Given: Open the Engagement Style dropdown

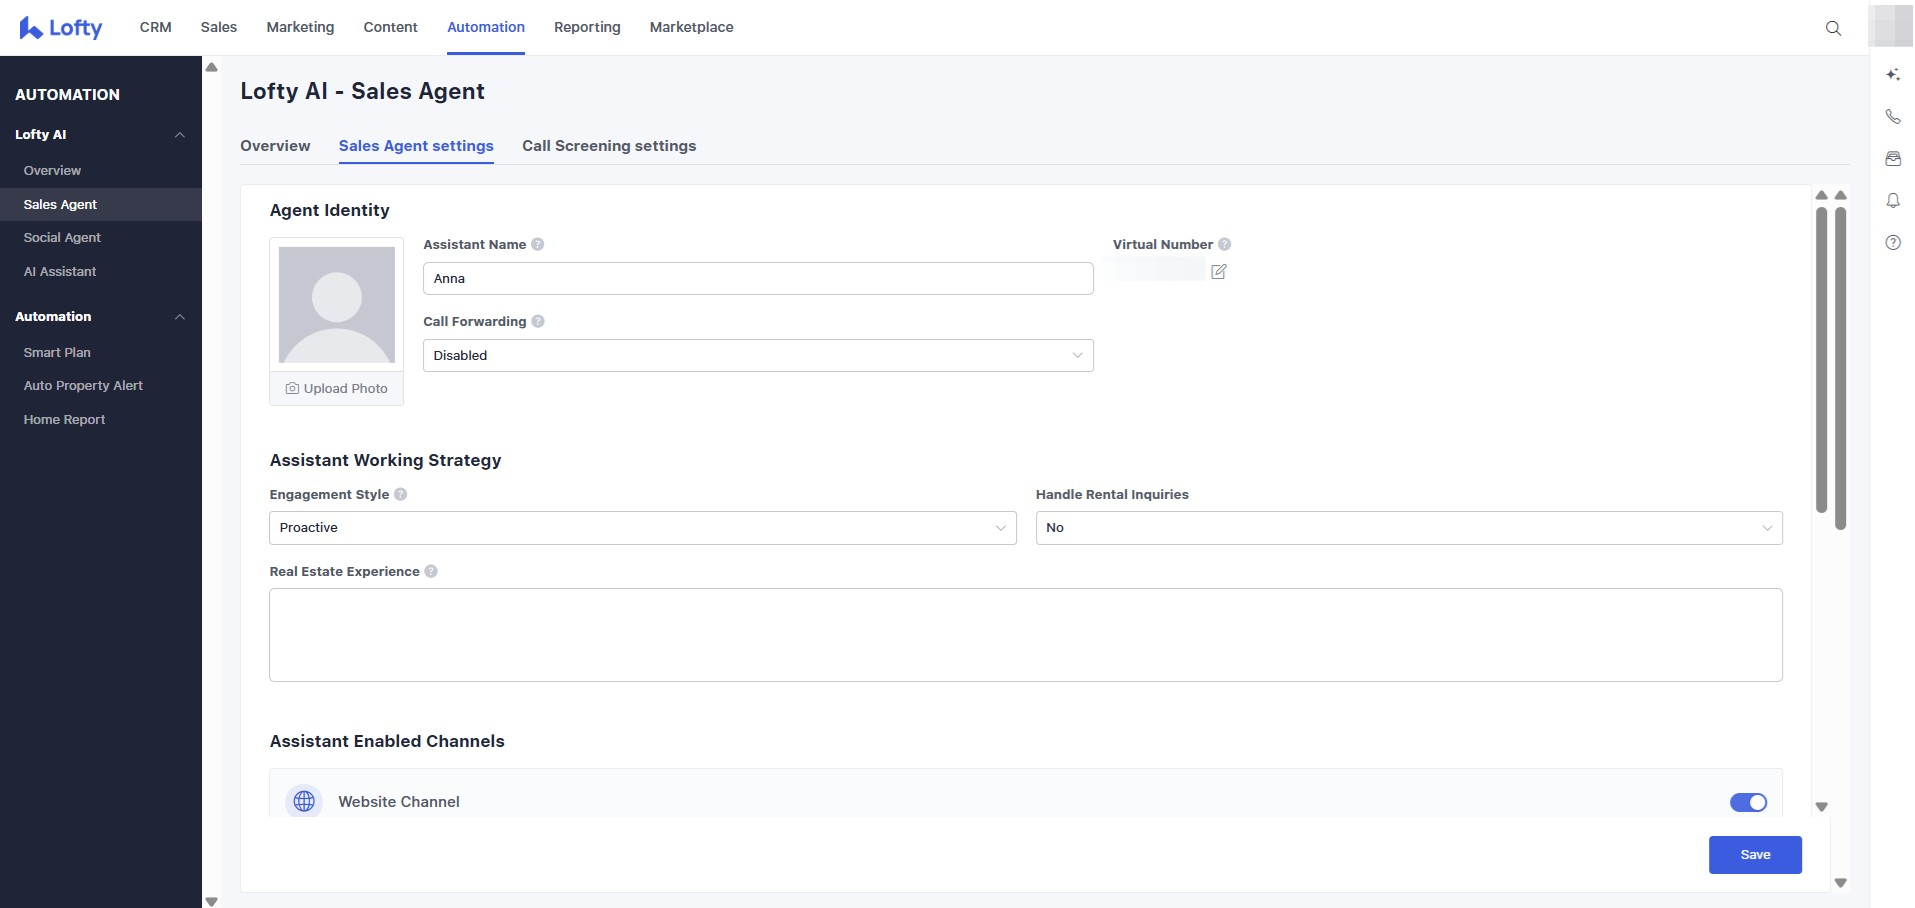Looking at the screenshot, I should (x=642, y=528).
